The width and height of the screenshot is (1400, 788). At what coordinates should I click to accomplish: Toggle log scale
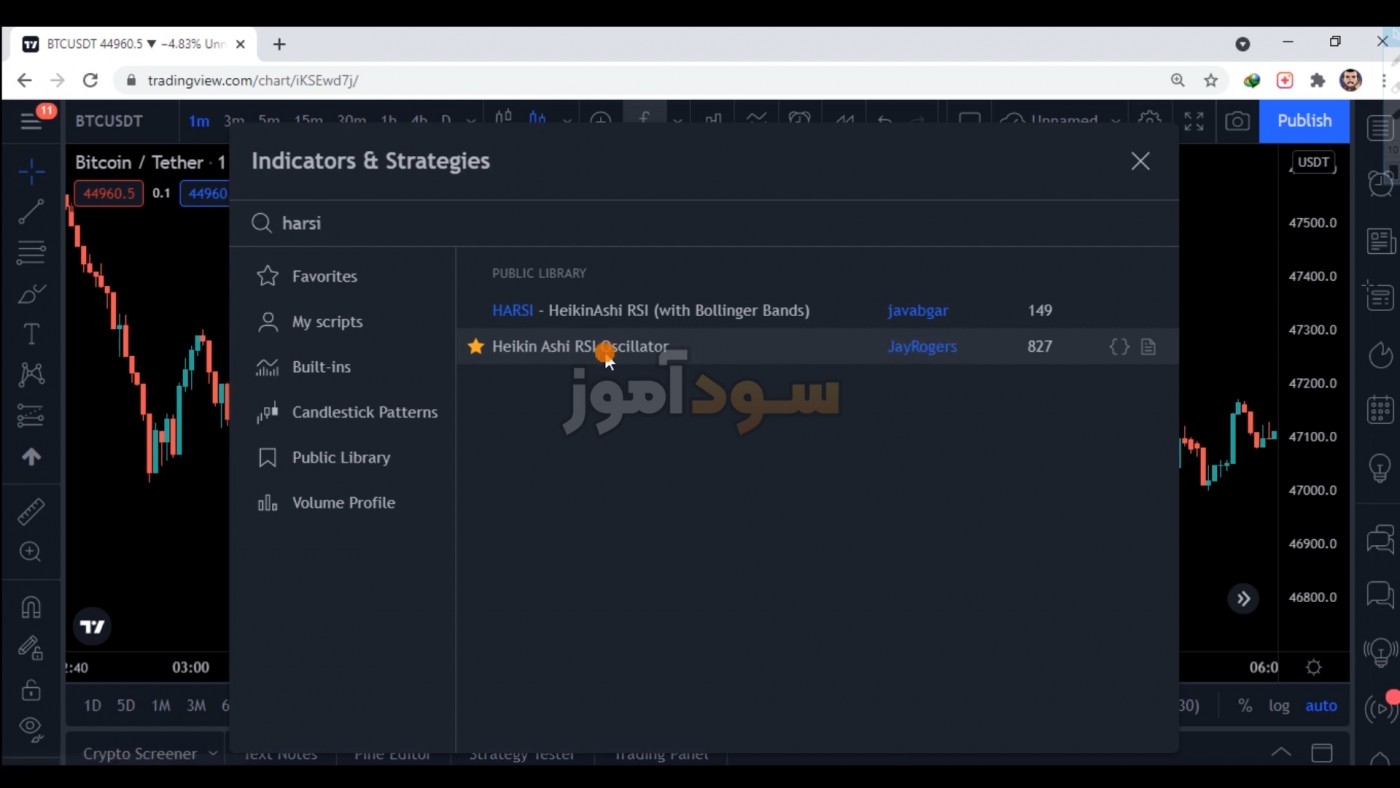(x=1279, y=706)
